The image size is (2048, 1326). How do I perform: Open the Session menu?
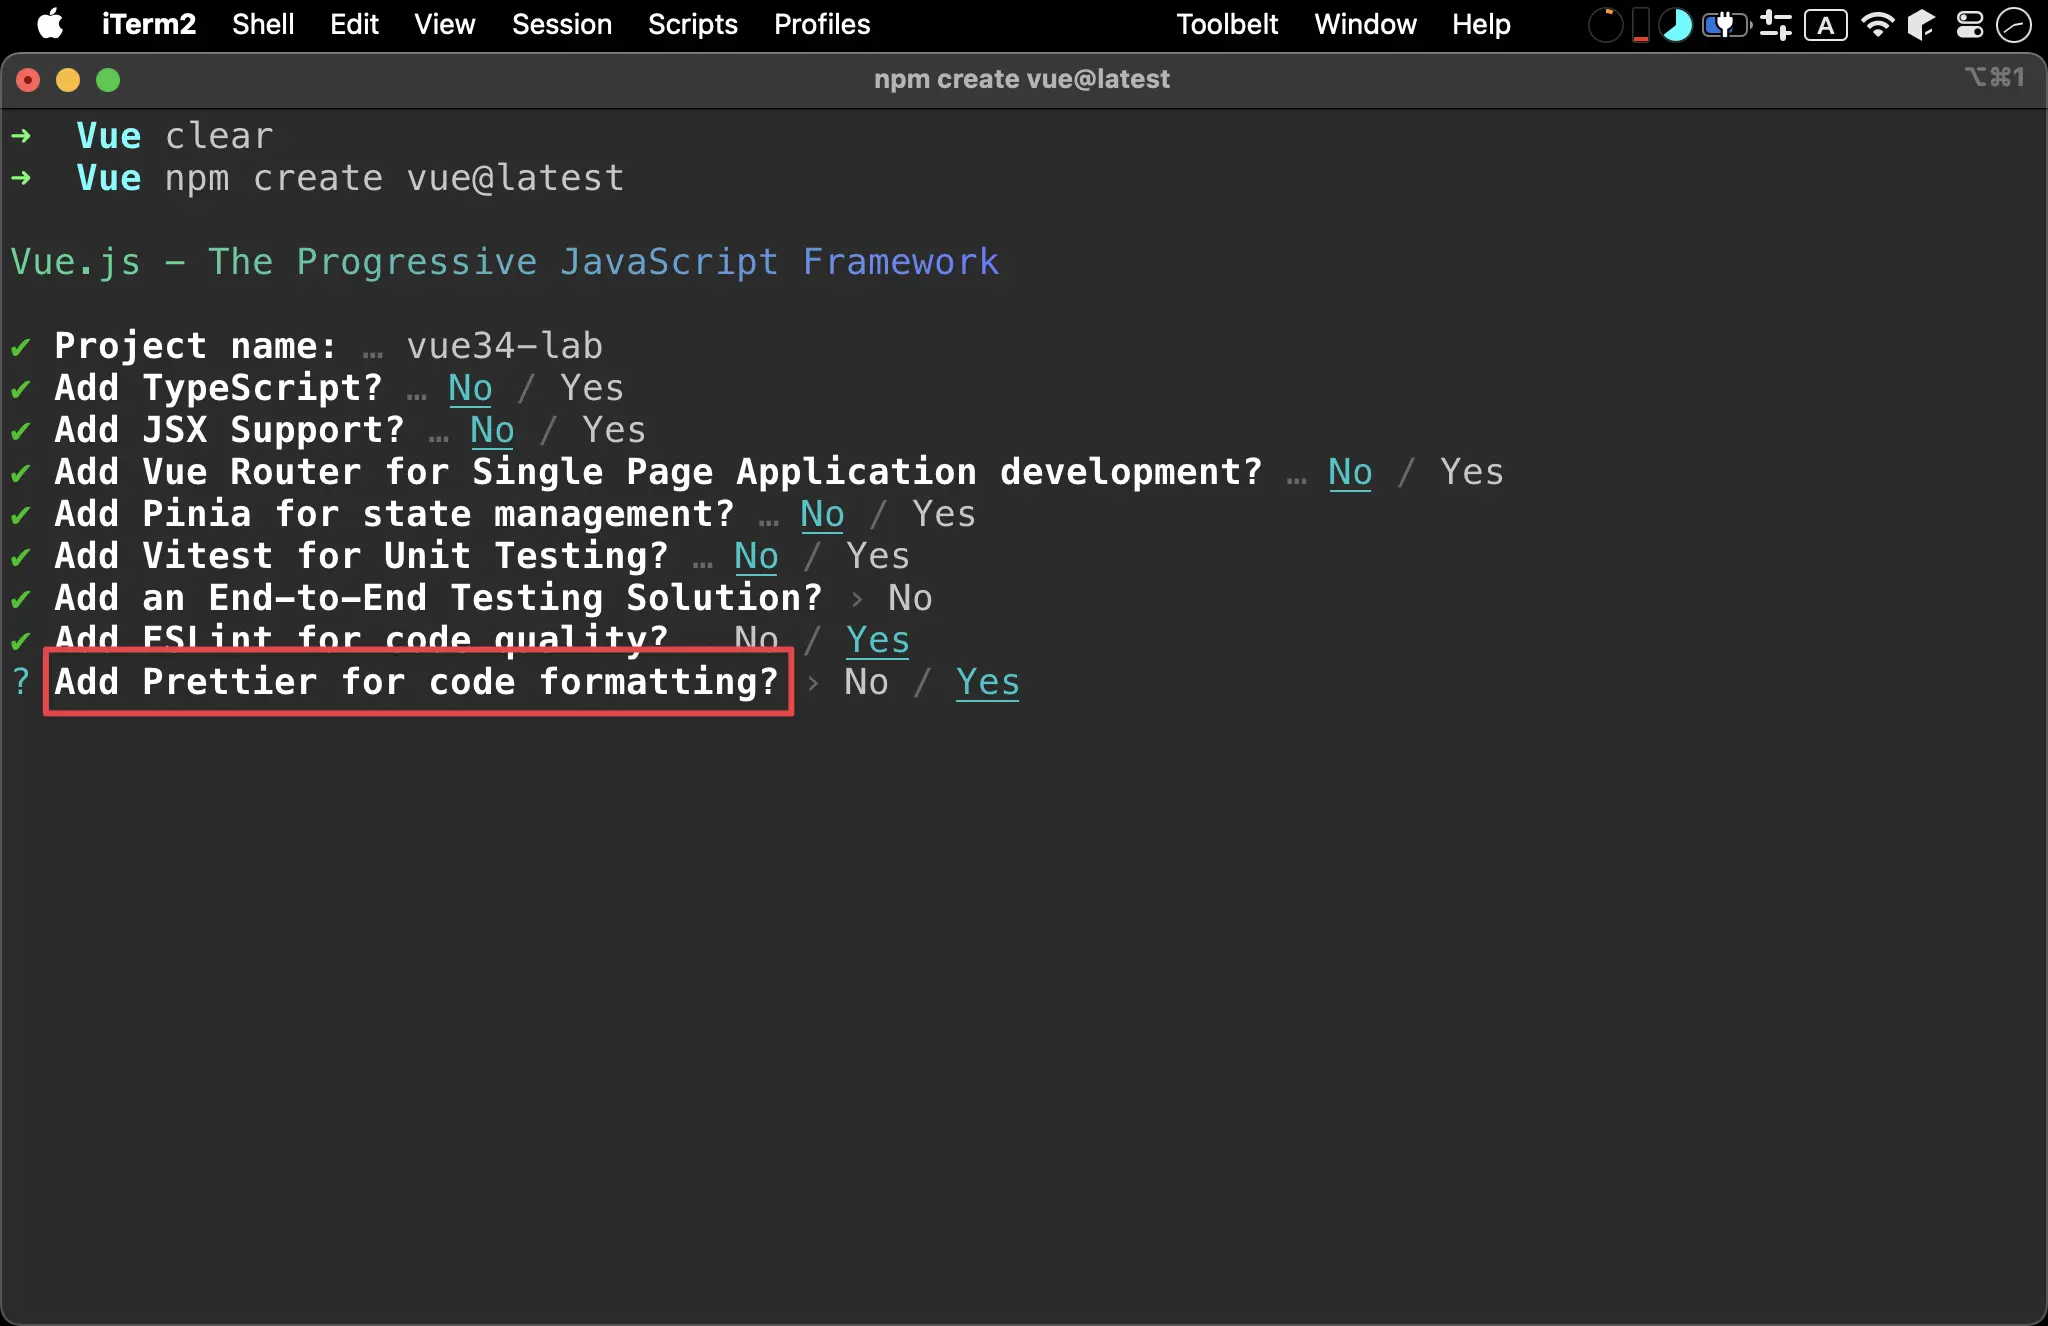pyautogui.click(x=561, y=24)
